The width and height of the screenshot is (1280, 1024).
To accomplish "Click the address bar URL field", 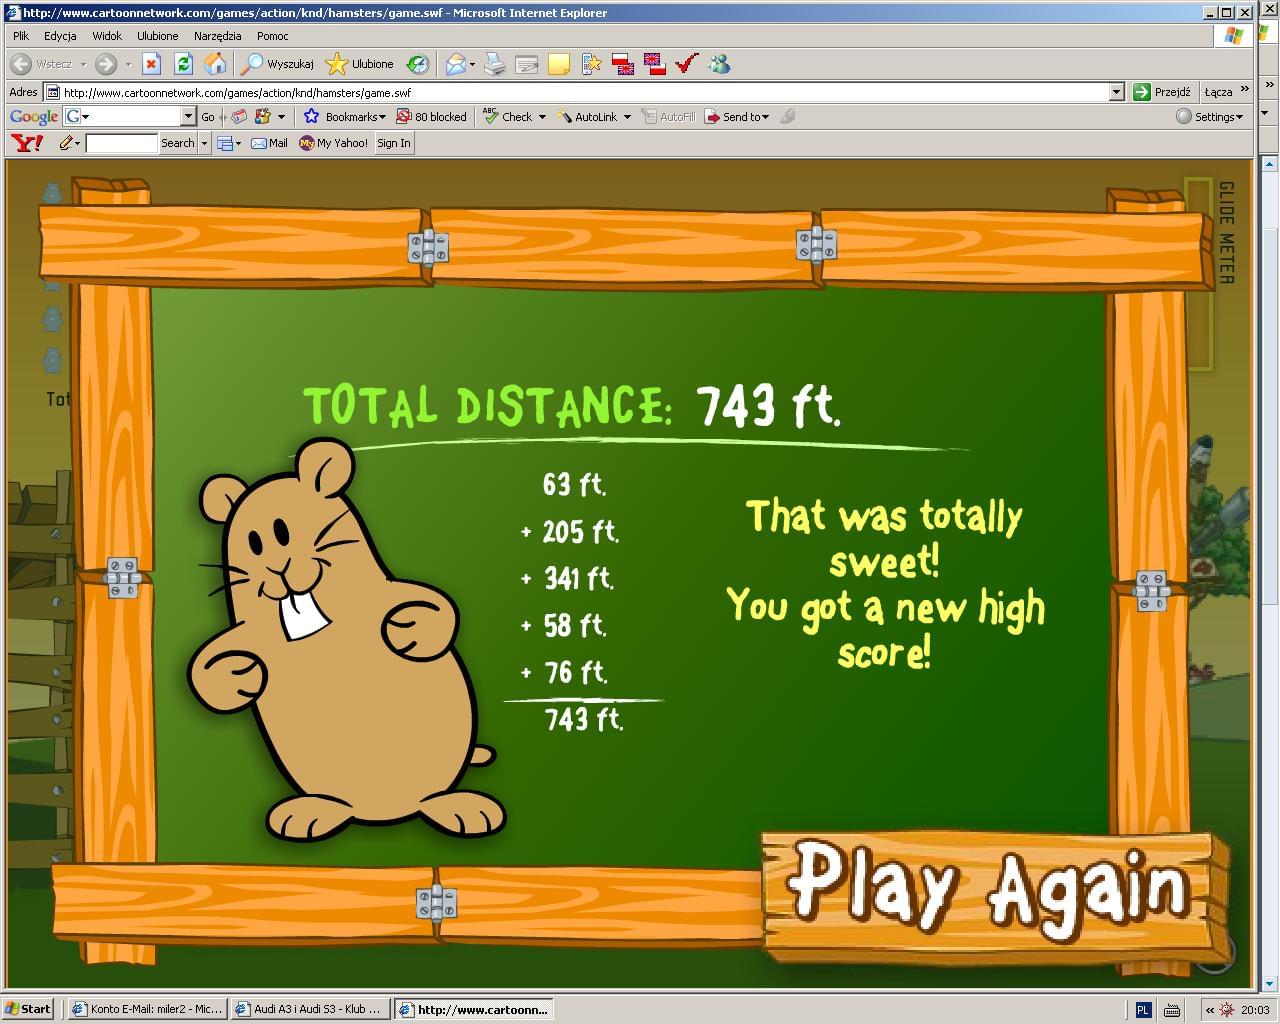I will (x=585, y=92).
